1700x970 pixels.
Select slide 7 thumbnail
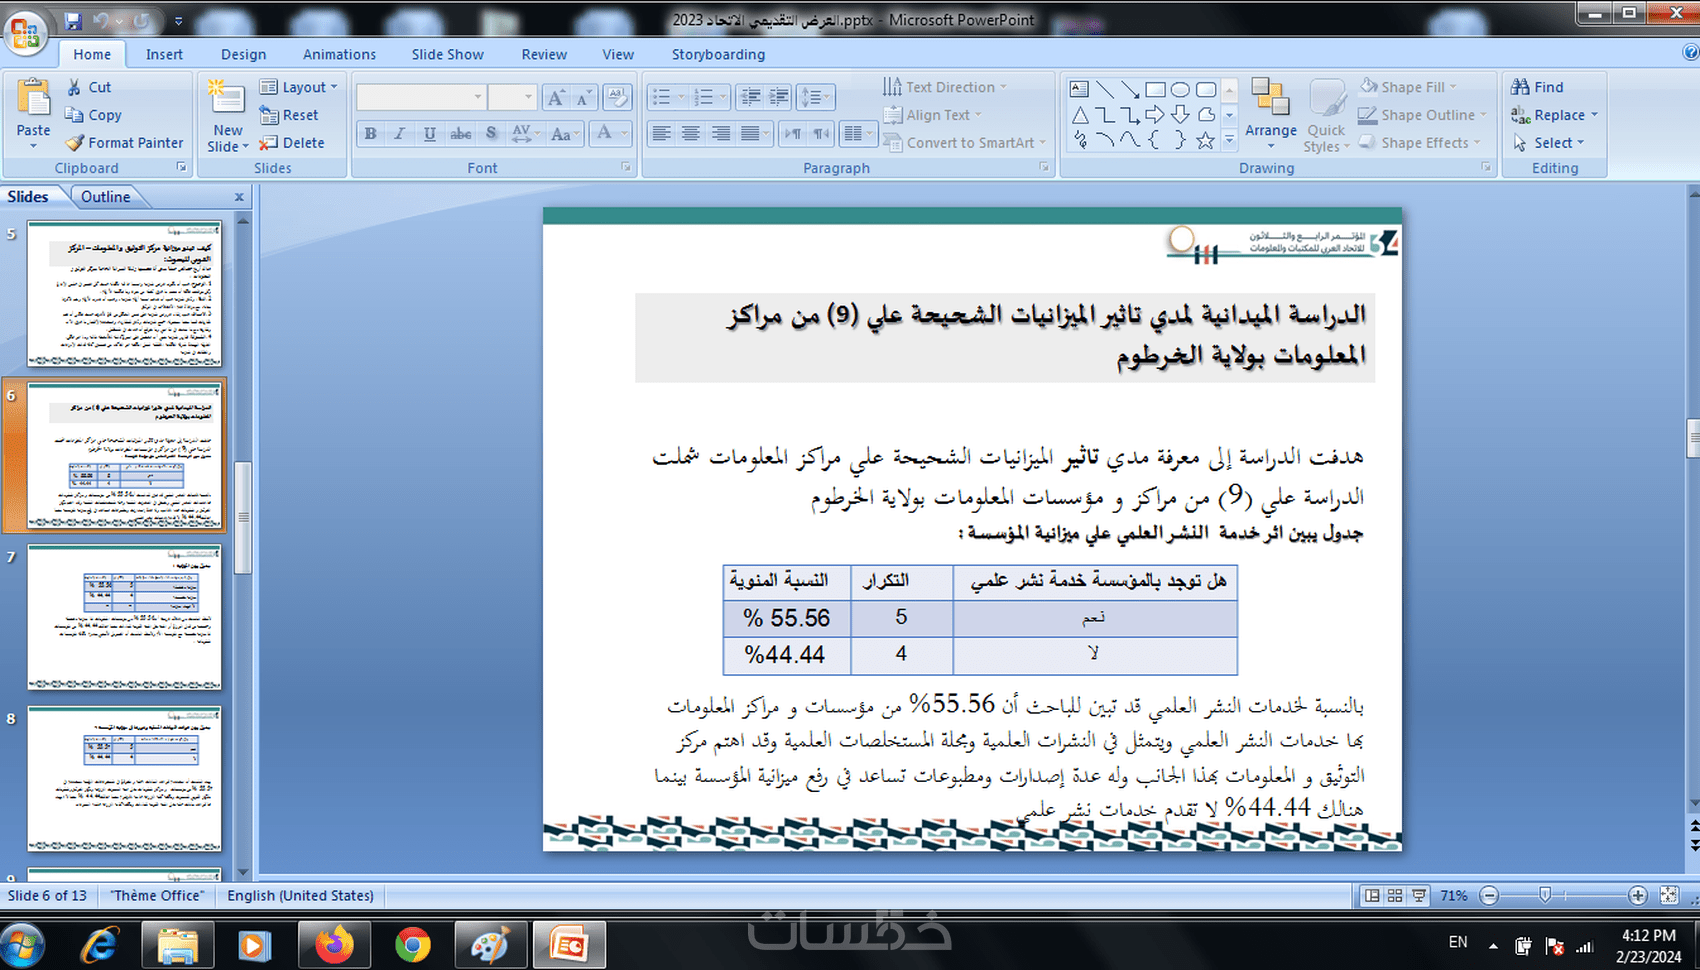(124, 617)
